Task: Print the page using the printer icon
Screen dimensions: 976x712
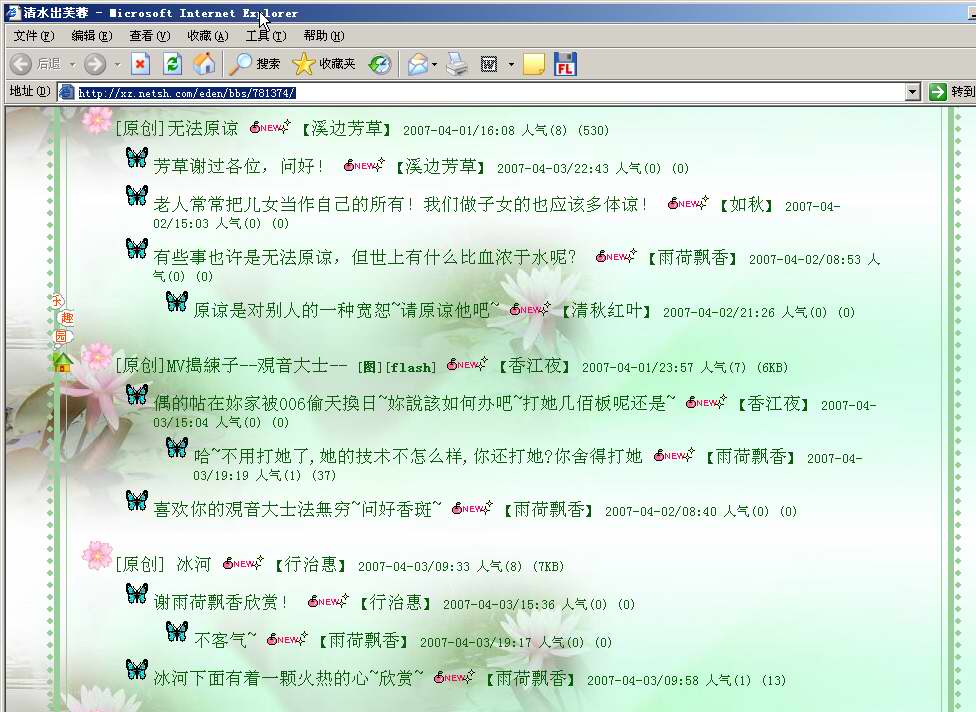Action: coord(457,63)
